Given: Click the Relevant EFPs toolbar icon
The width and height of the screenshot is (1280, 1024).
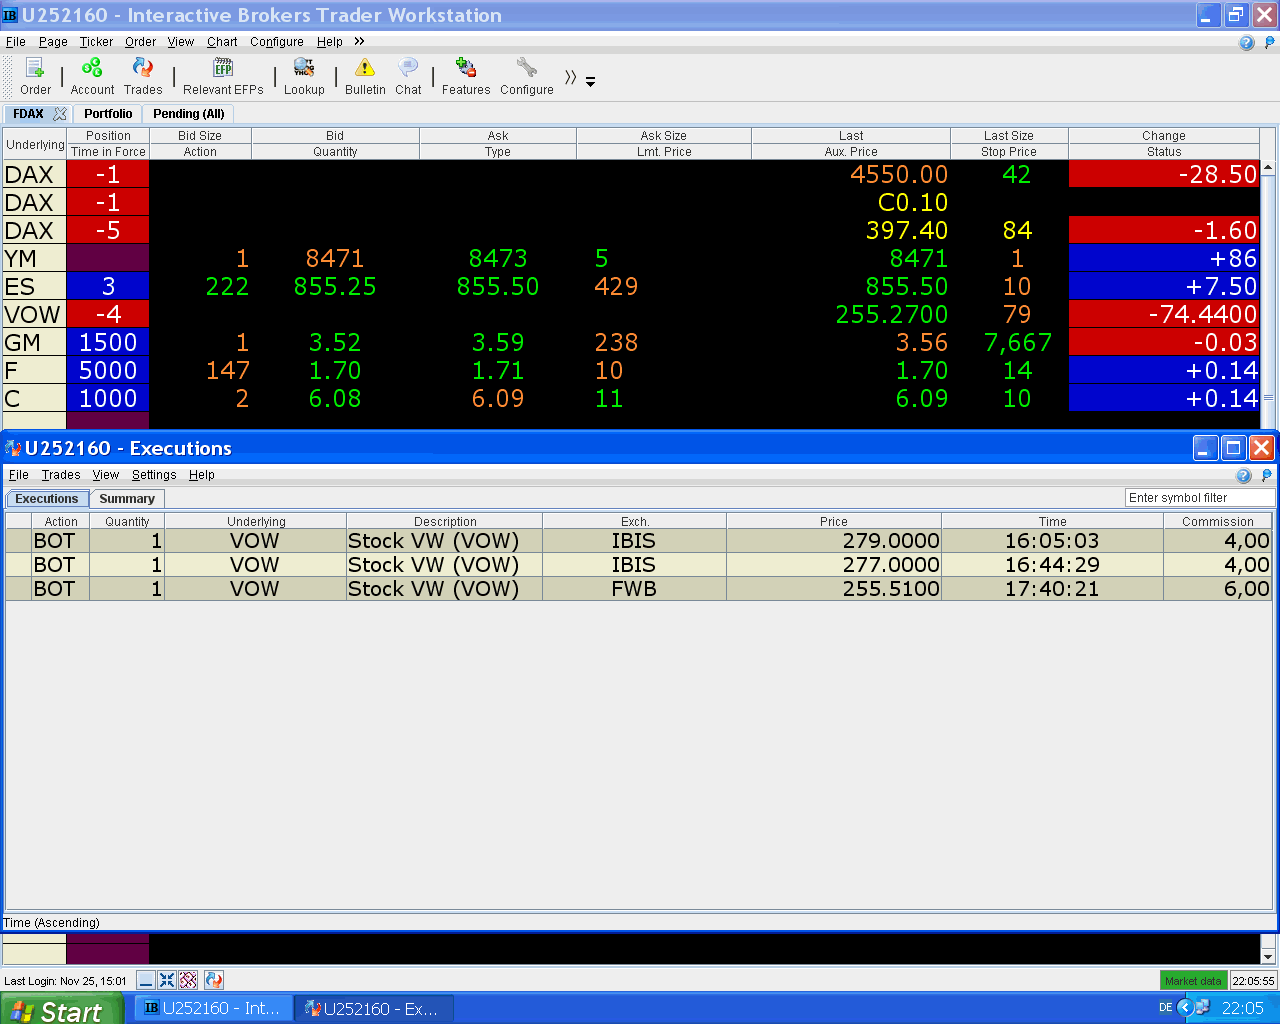Looking at the screenshot, I should coord(223,76).
